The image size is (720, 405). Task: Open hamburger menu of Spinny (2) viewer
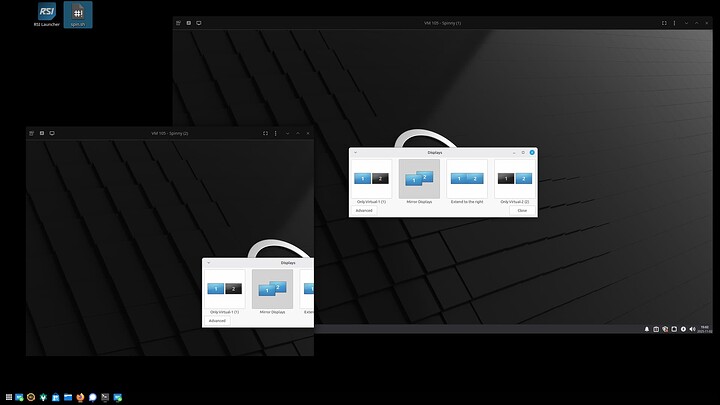coord(31,133)
